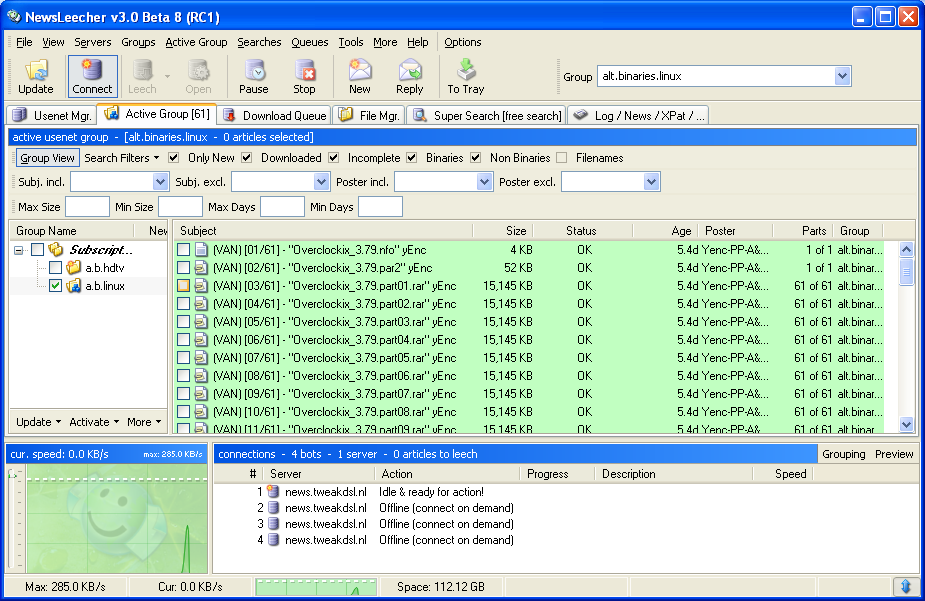This screenshot has width=925, height=601.
Task: Click the Max Size input field
Action: [x=87, y=207]
